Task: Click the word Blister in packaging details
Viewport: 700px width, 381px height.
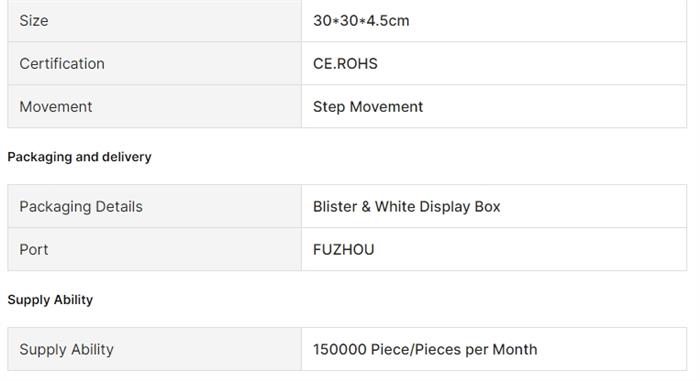Action: pyautogui.click(x=335, y=206)
